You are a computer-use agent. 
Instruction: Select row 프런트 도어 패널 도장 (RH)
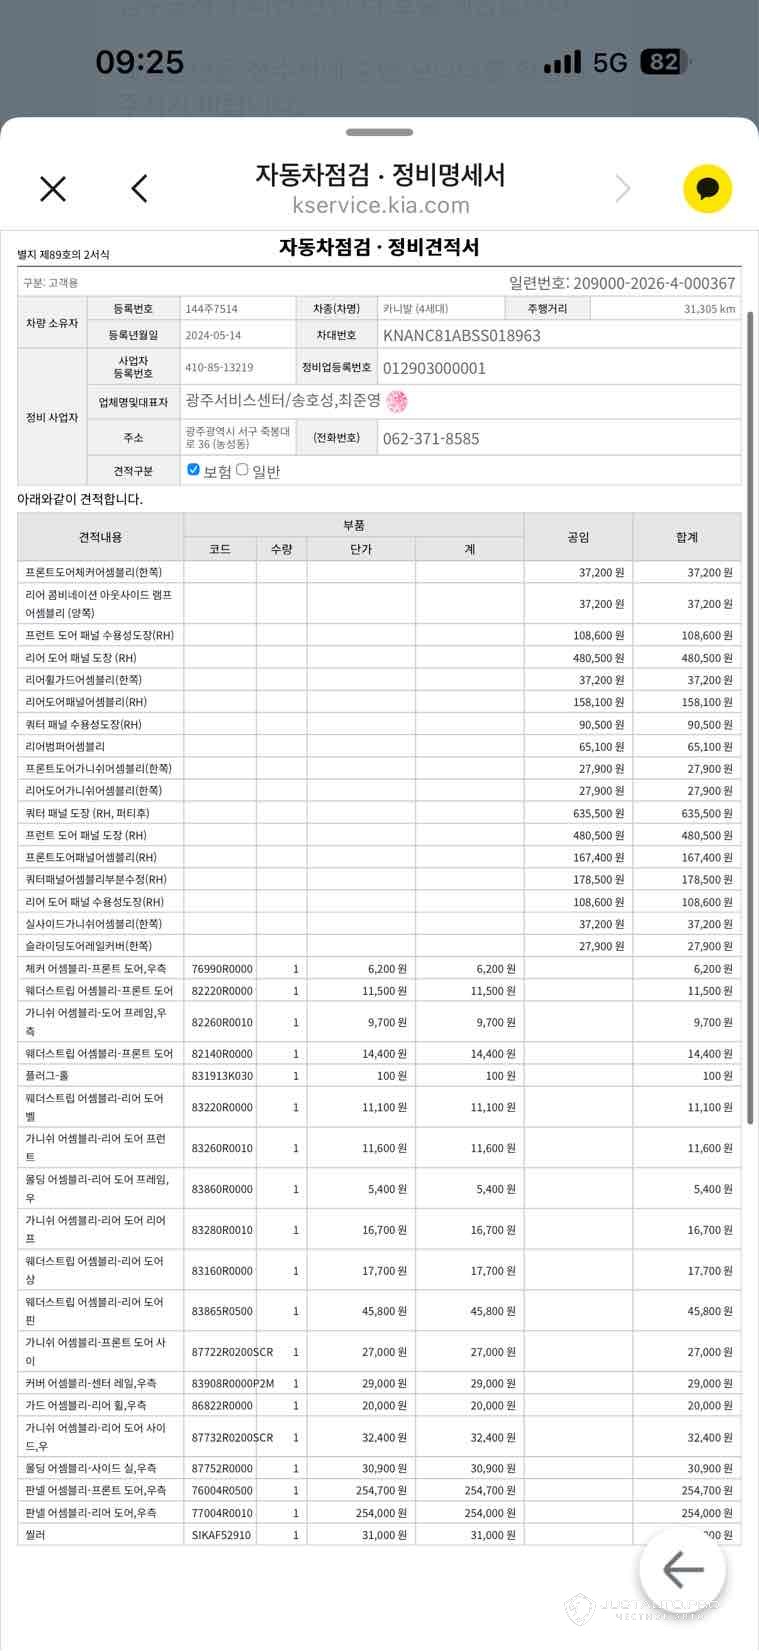379,835
